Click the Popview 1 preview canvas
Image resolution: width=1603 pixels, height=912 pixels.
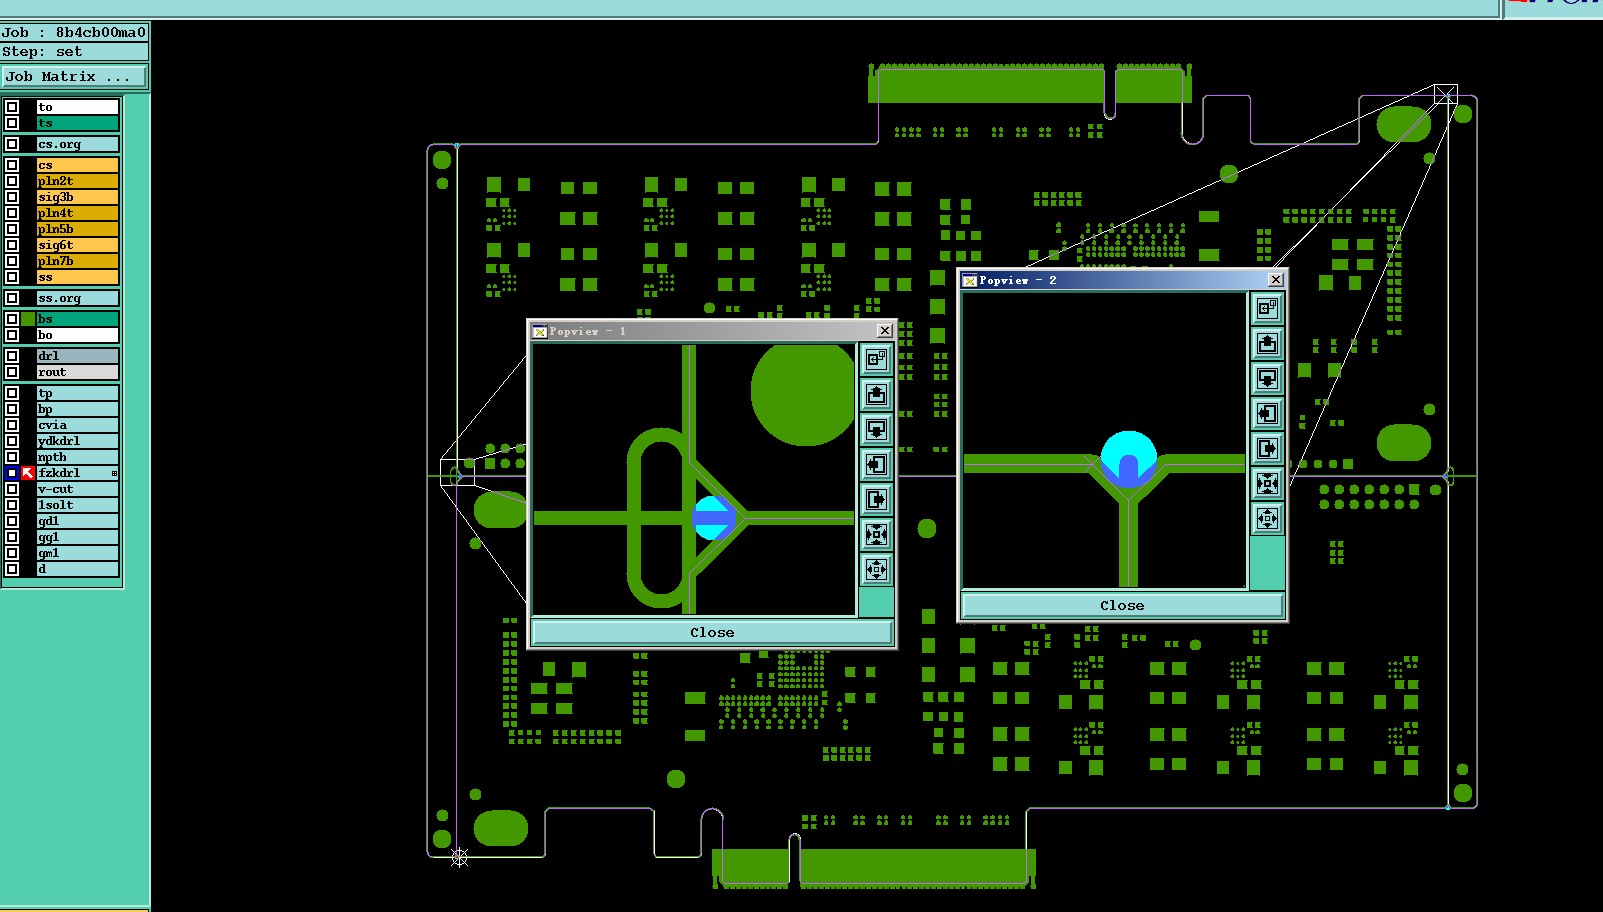694,479
